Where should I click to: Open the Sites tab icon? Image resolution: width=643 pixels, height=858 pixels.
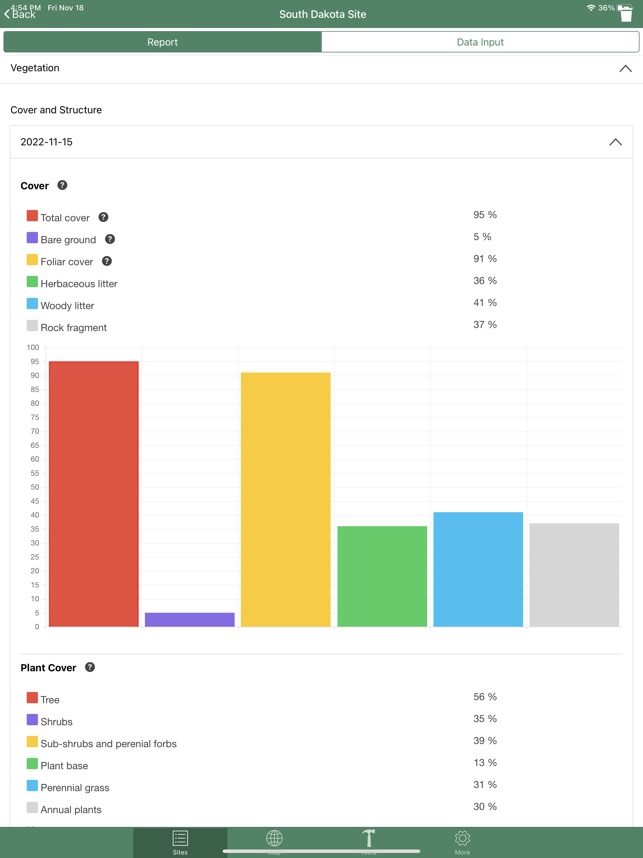(180, 841)
